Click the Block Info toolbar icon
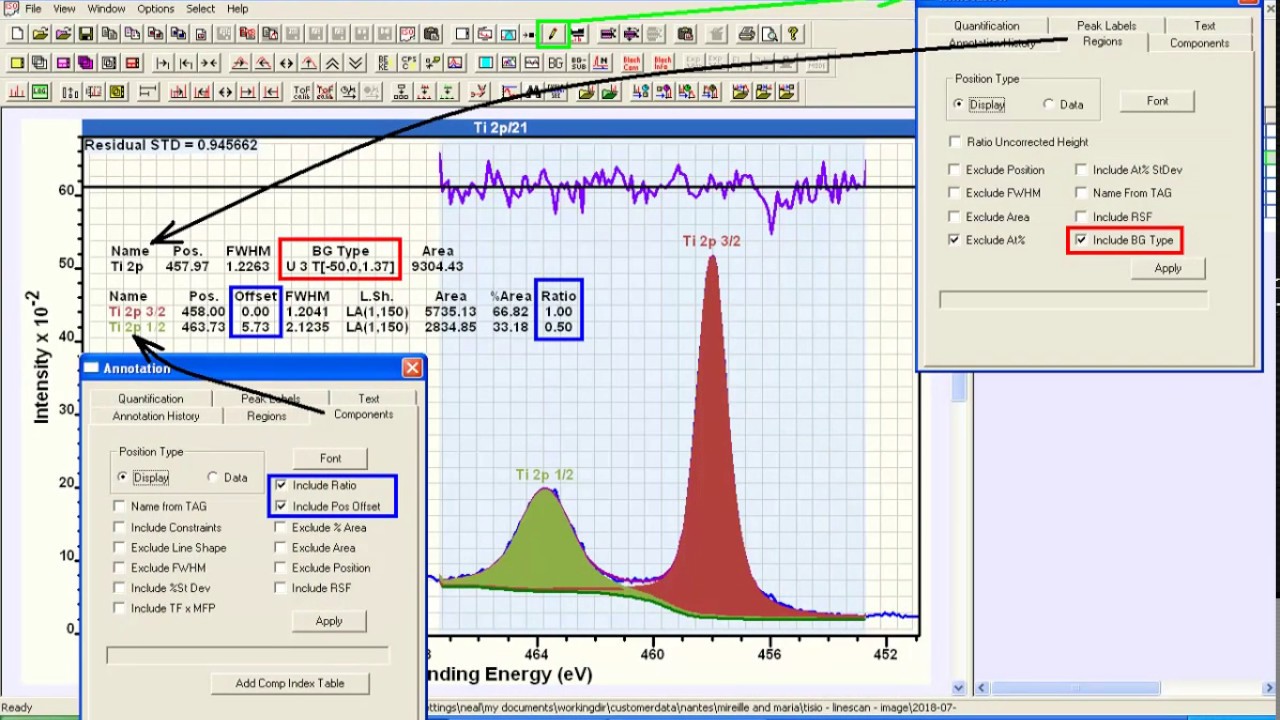Viewport: 1280px width, 720px height. [x=663, y=63]
